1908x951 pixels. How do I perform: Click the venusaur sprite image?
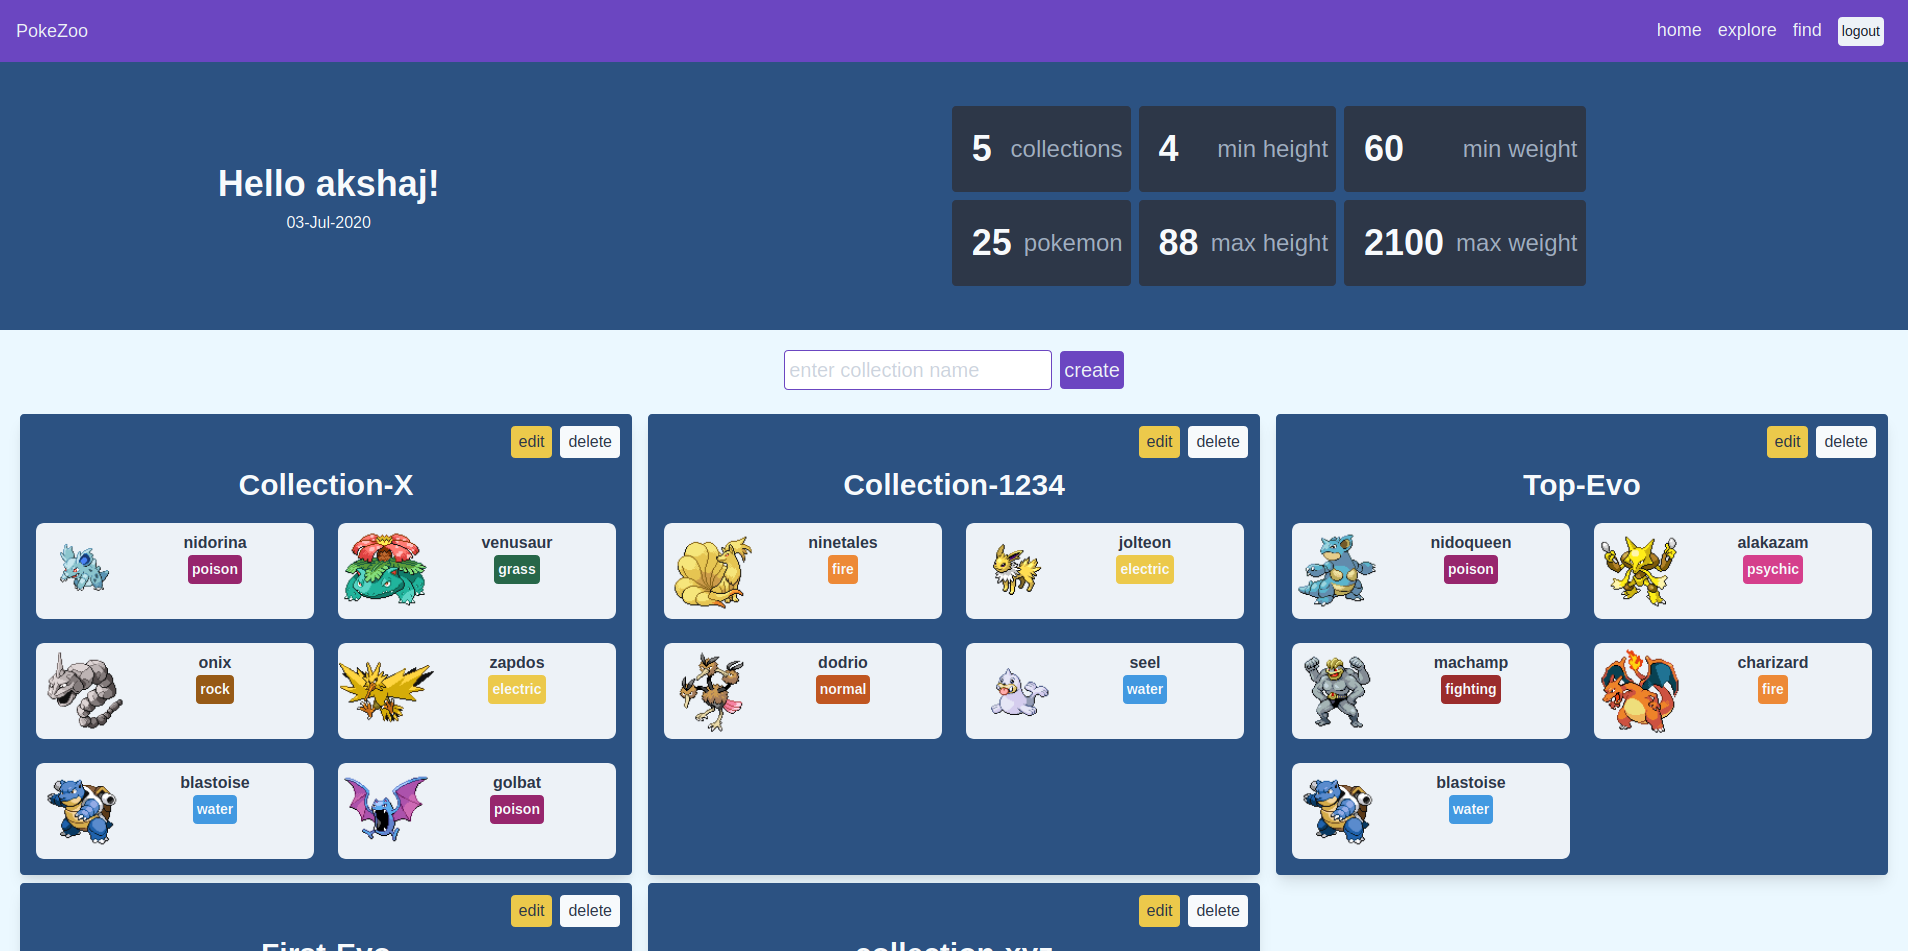click(386, 570)
